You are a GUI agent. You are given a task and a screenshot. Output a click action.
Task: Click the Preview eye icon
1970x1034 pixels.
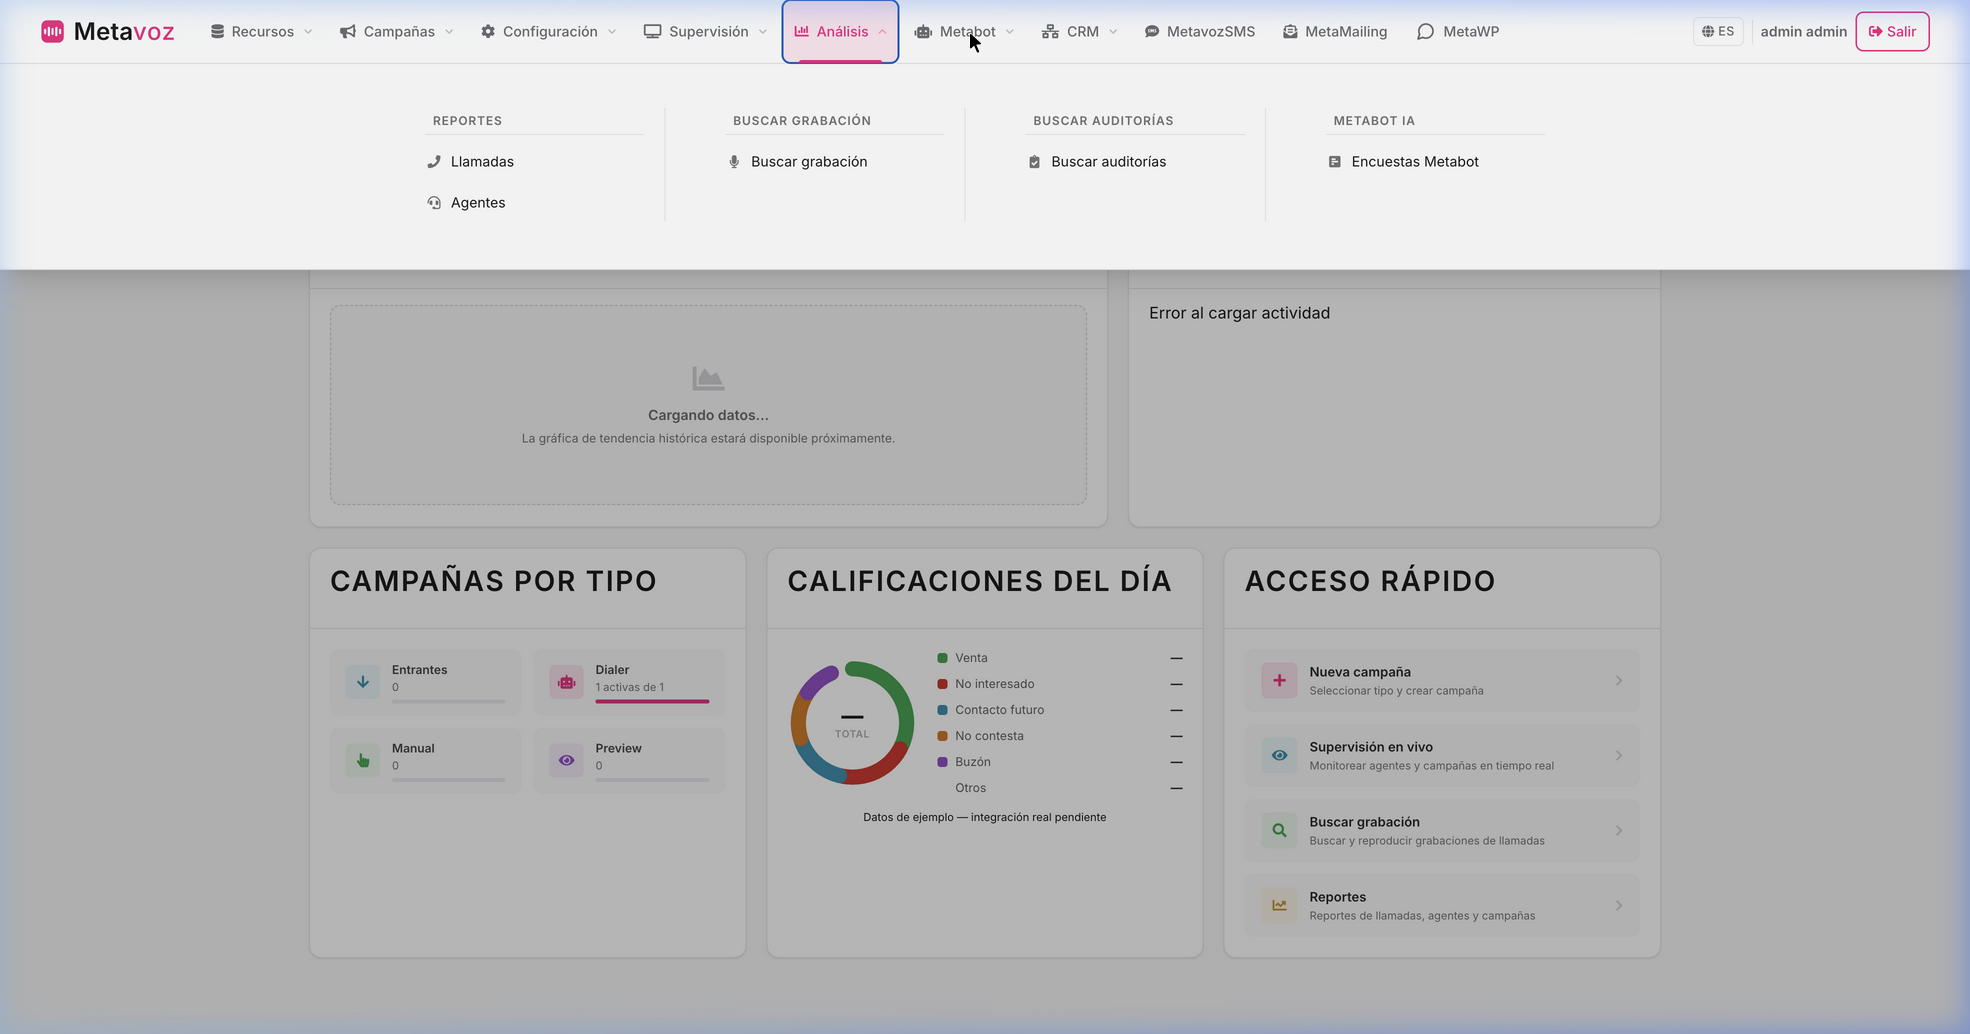[566, 761]
